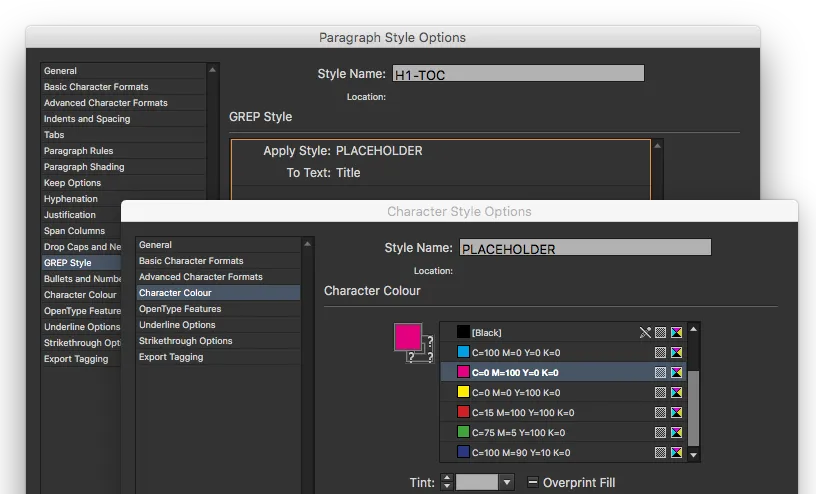Open the Tabs category
The width and height of the screenshot is (816, 494).
coord(123,135)
